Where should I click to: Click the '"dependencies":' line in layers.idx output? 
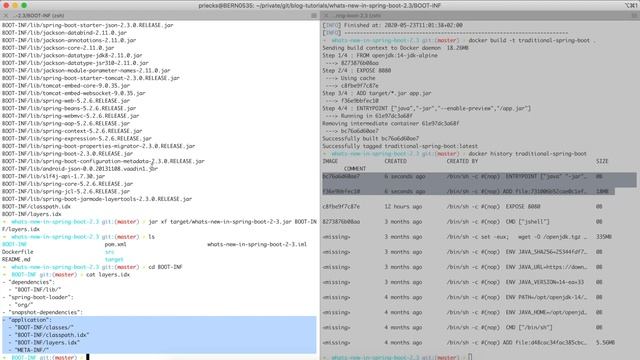tap(28, 282)
